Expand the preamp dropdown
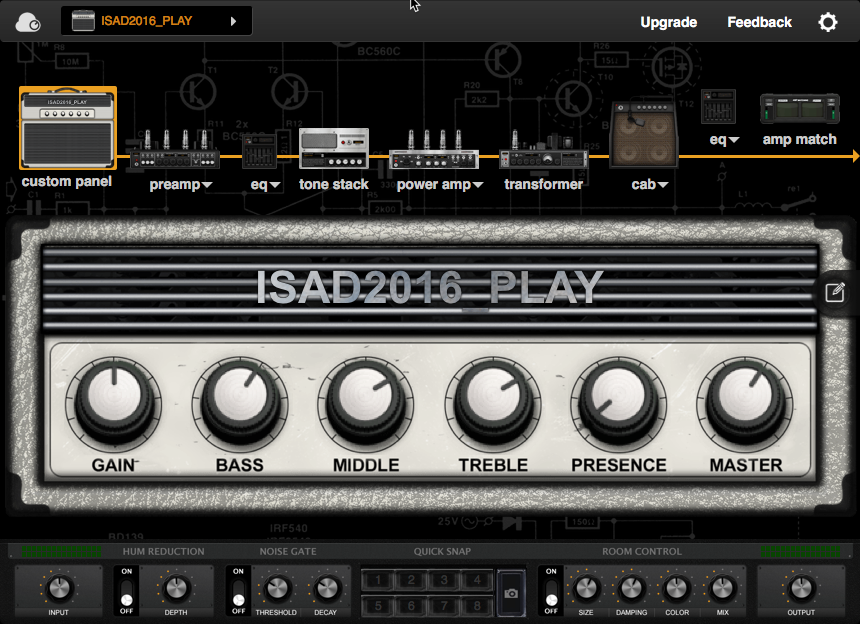 (x=181, y=185)
